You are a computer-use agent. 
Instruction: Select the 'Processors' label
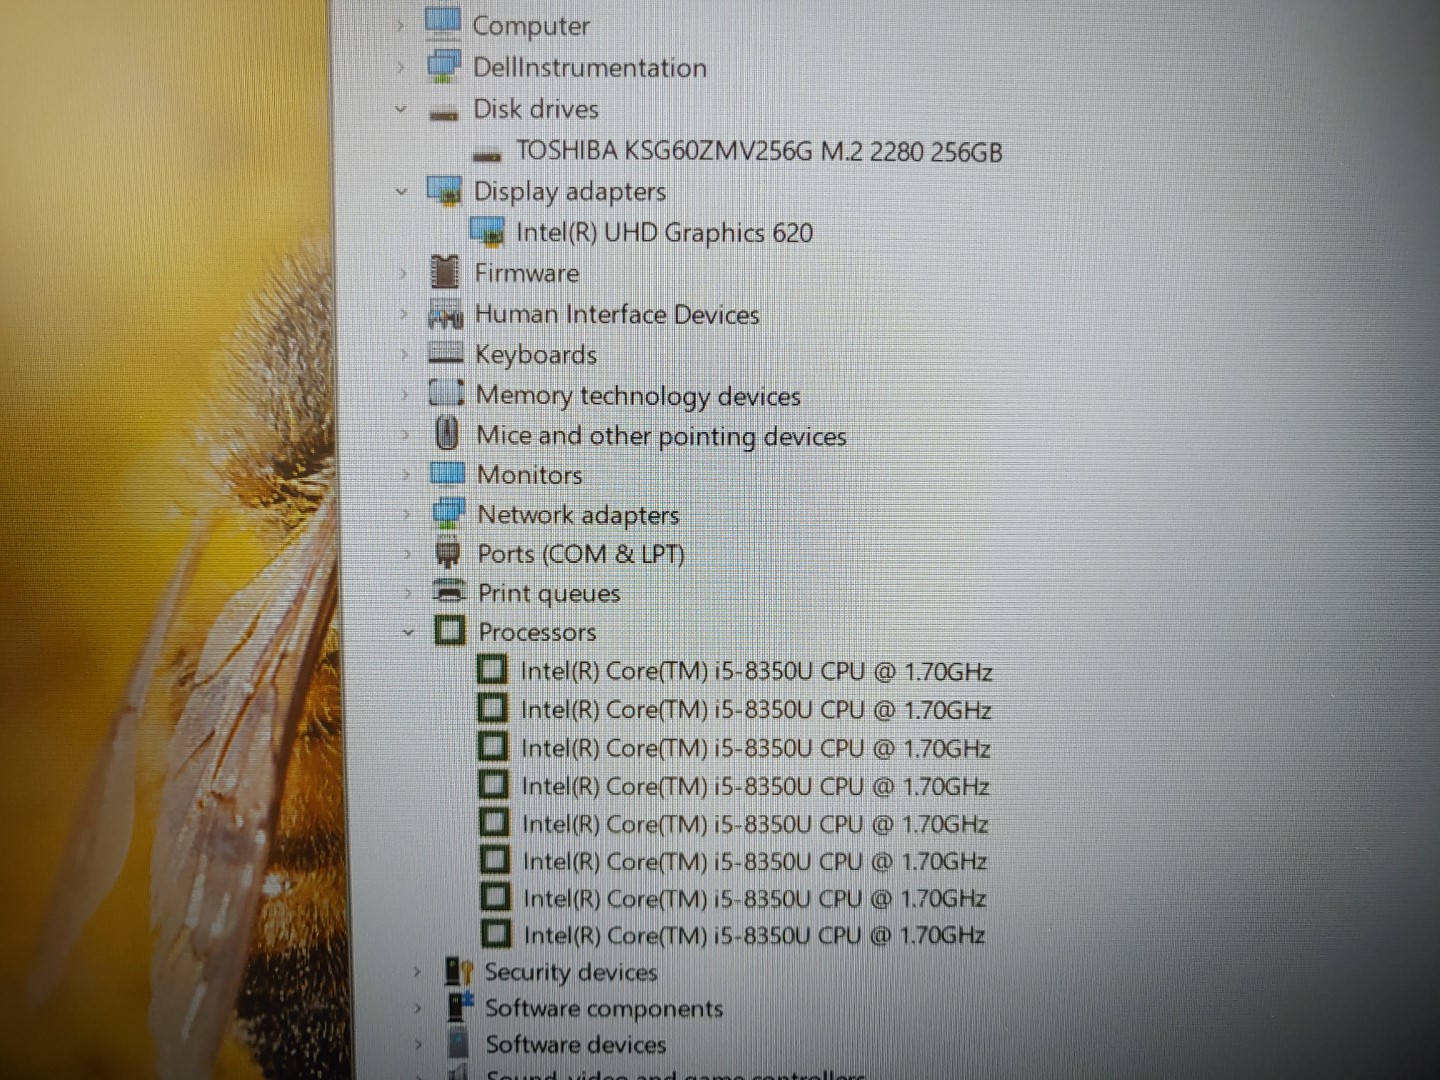point(537,632)
